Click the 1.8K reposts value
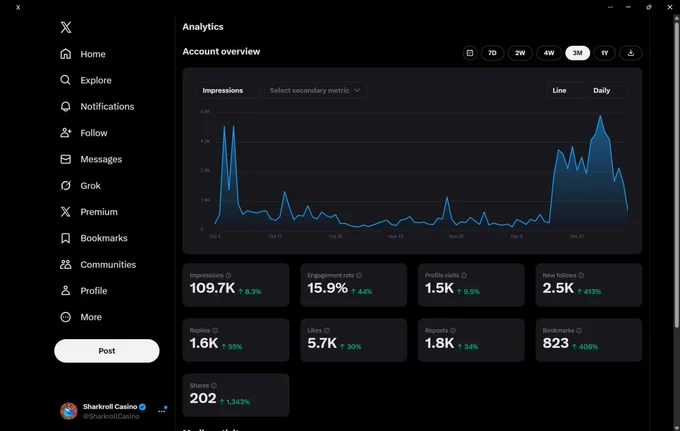This screenshot has width=680, height=431. 439,343
